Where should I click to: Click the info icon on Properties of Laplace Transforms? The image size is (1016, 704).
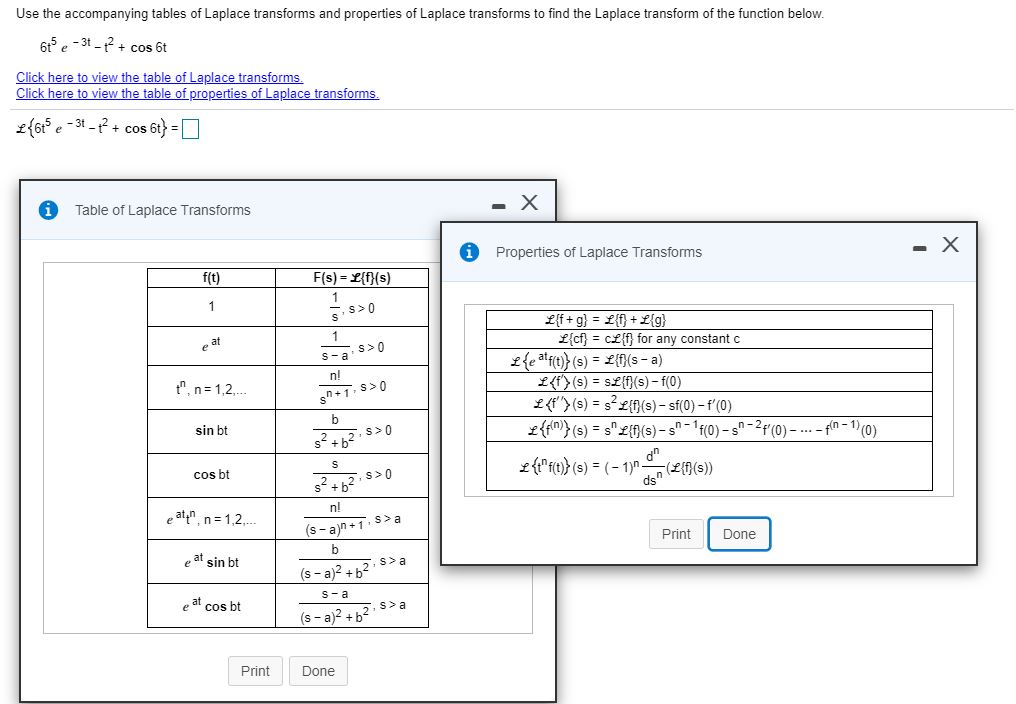click(470, 252)
